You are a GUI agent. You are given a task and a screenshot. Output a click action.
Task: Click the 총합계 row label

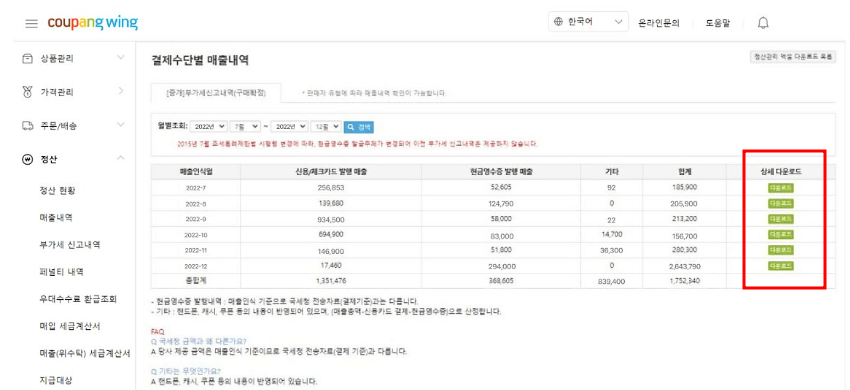pyautogui.click(x=195, y=280)
